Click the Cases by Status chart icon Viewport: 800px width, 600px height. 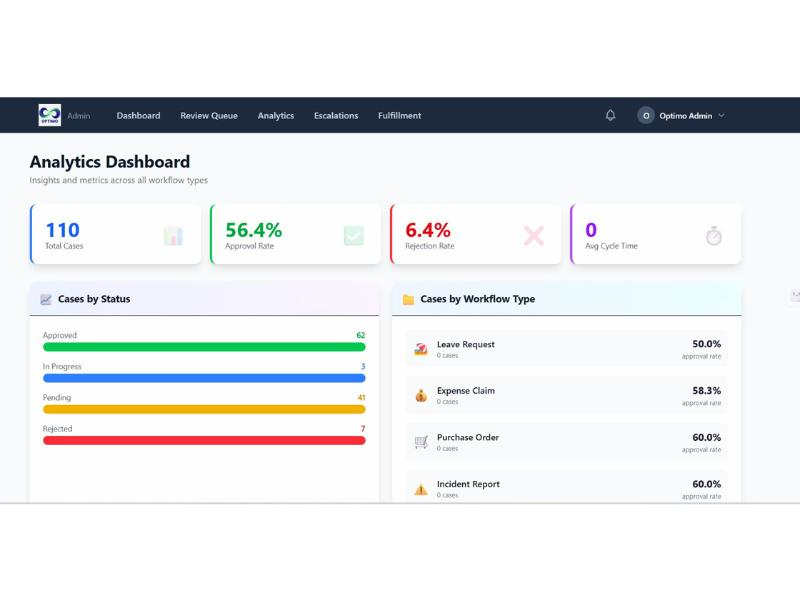pos(46,299)
